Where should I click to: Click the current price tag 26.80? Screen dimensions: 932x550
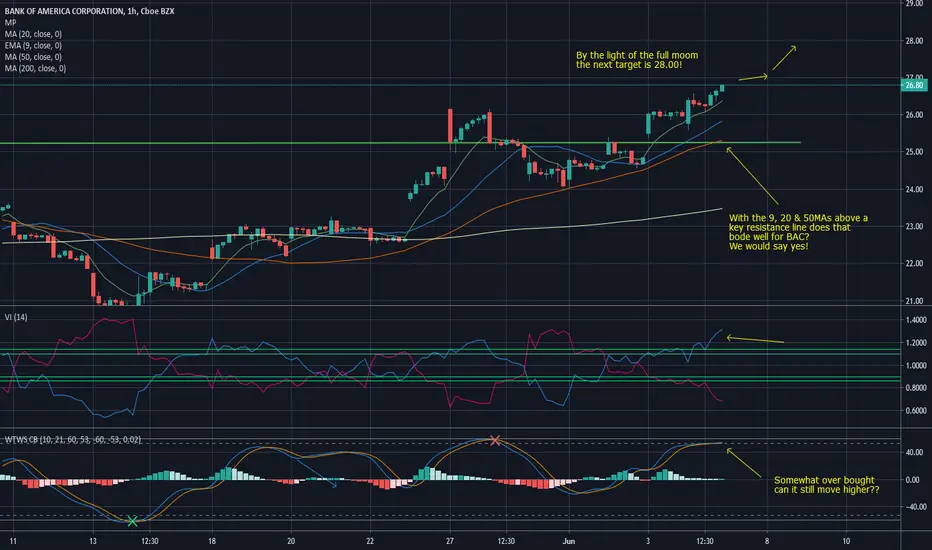pyautogui.click(x=914, y=86)
